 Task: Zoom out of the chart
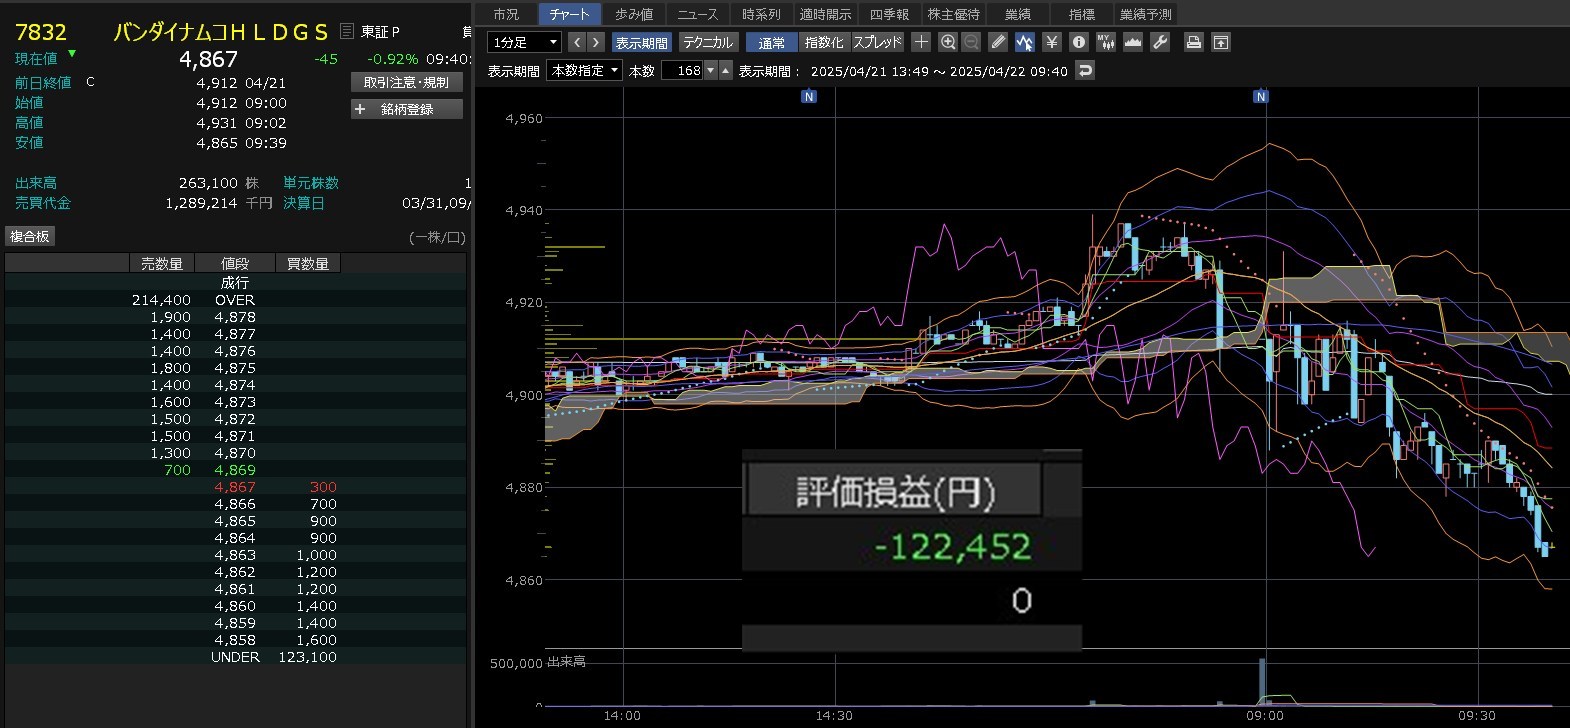click(x=971, y=42)
